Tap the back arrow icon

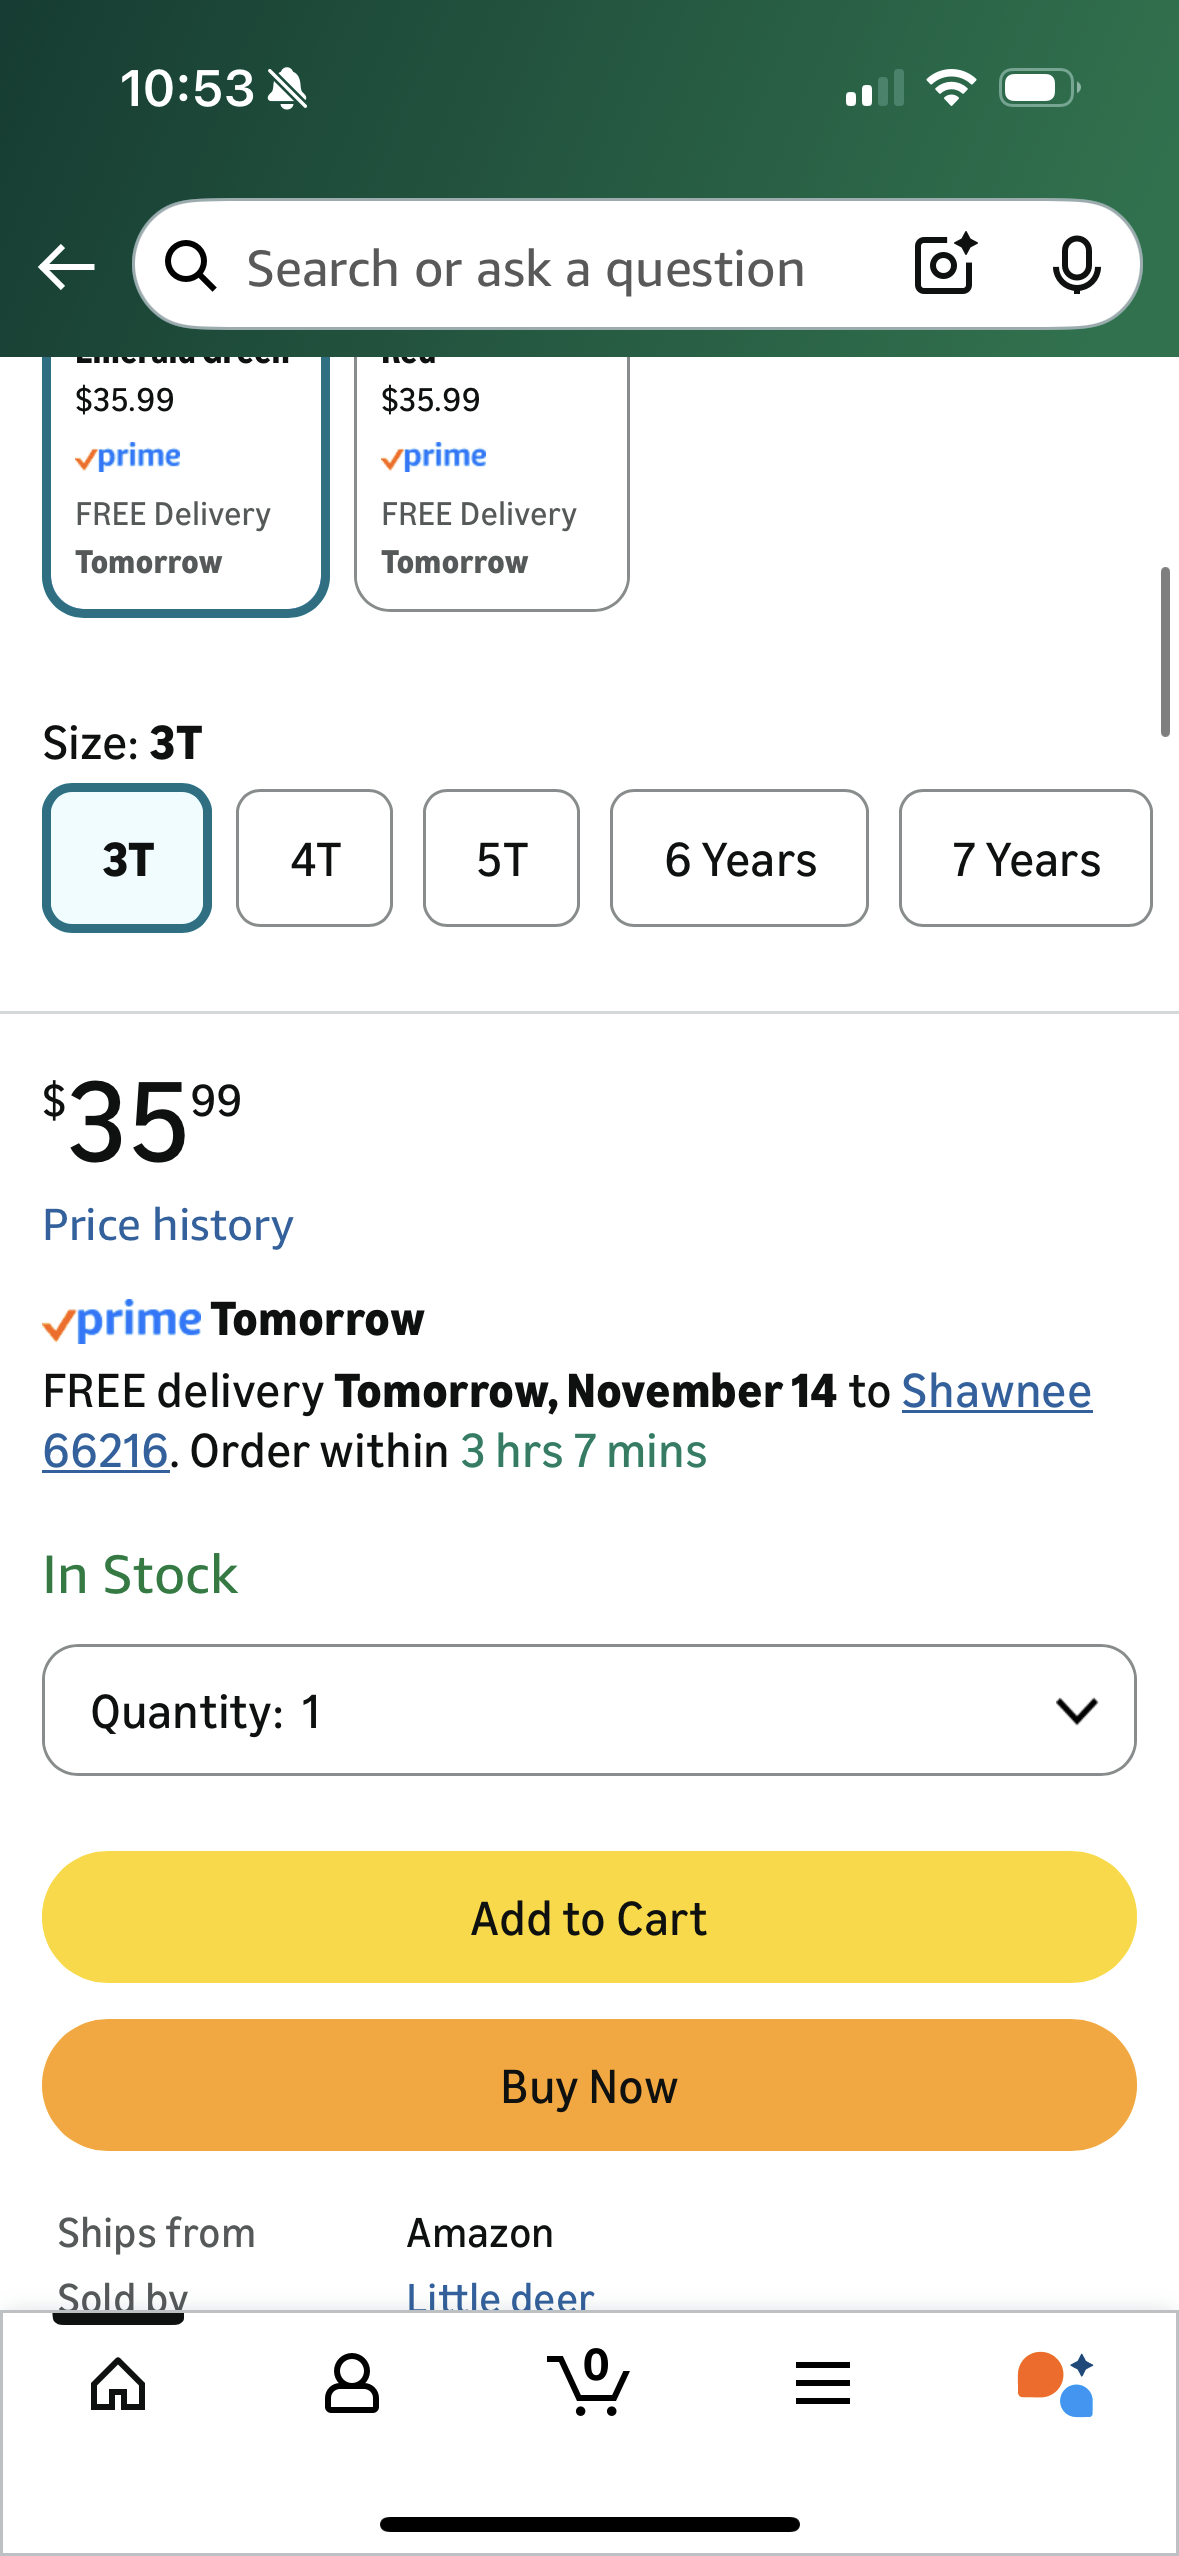66,267
